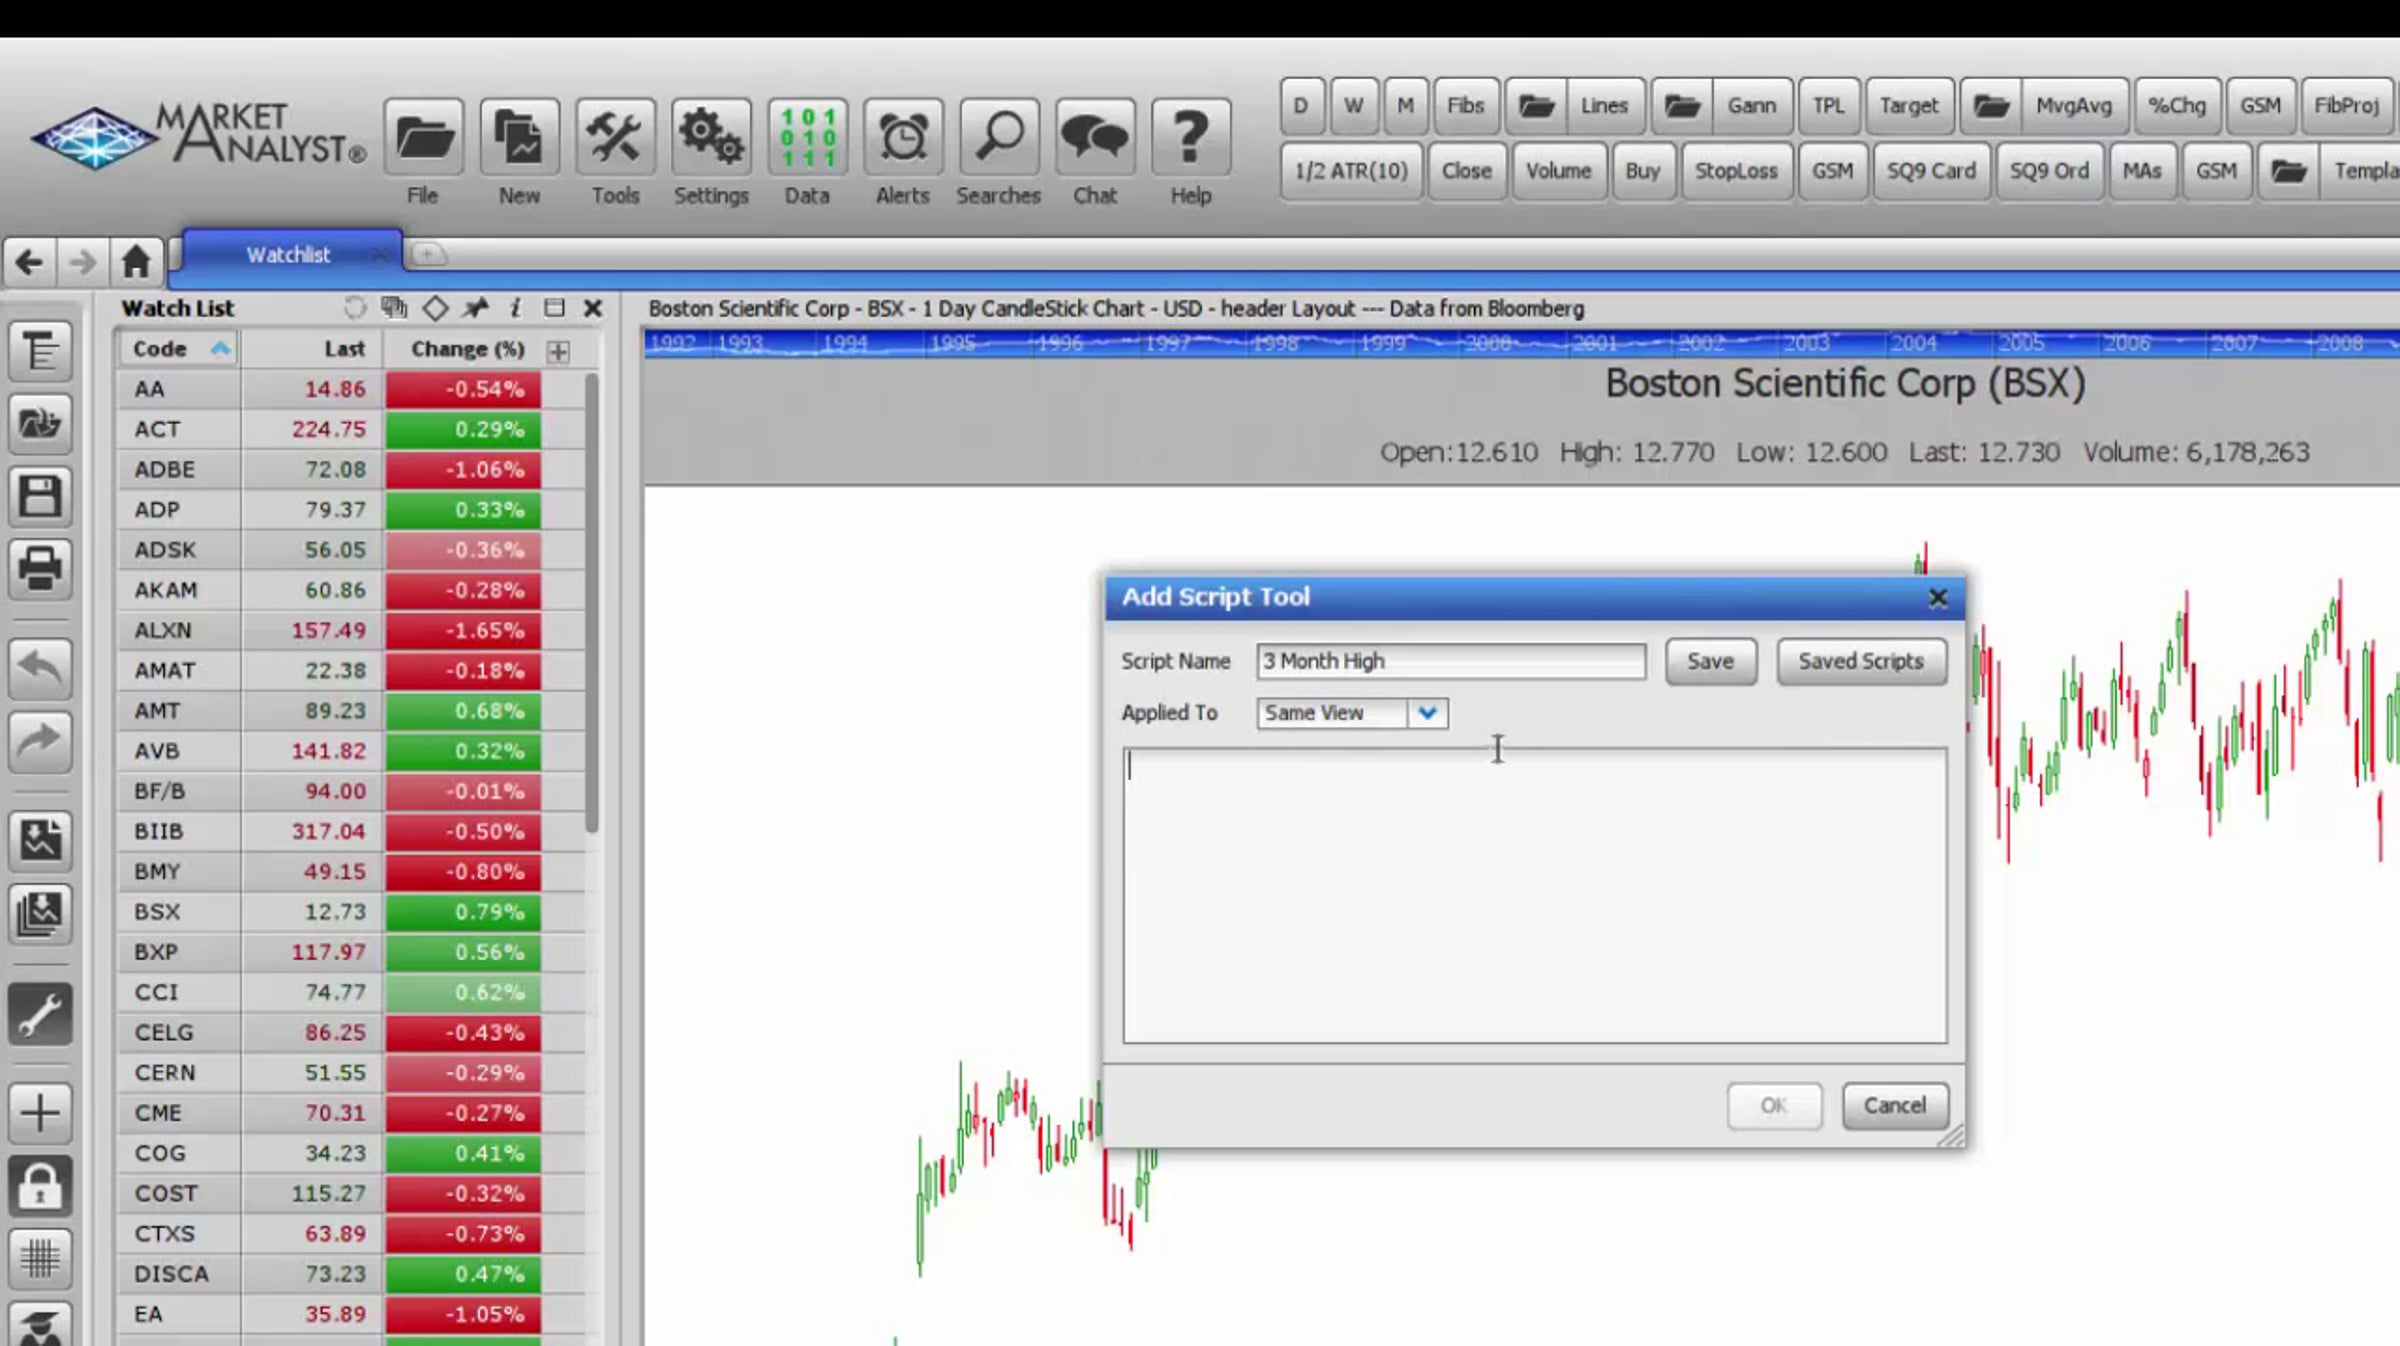Viewport: 2400px width, 1346px height.
Task: Toggle the pin icon in Watch List header
Action: [x=475, y=308]
